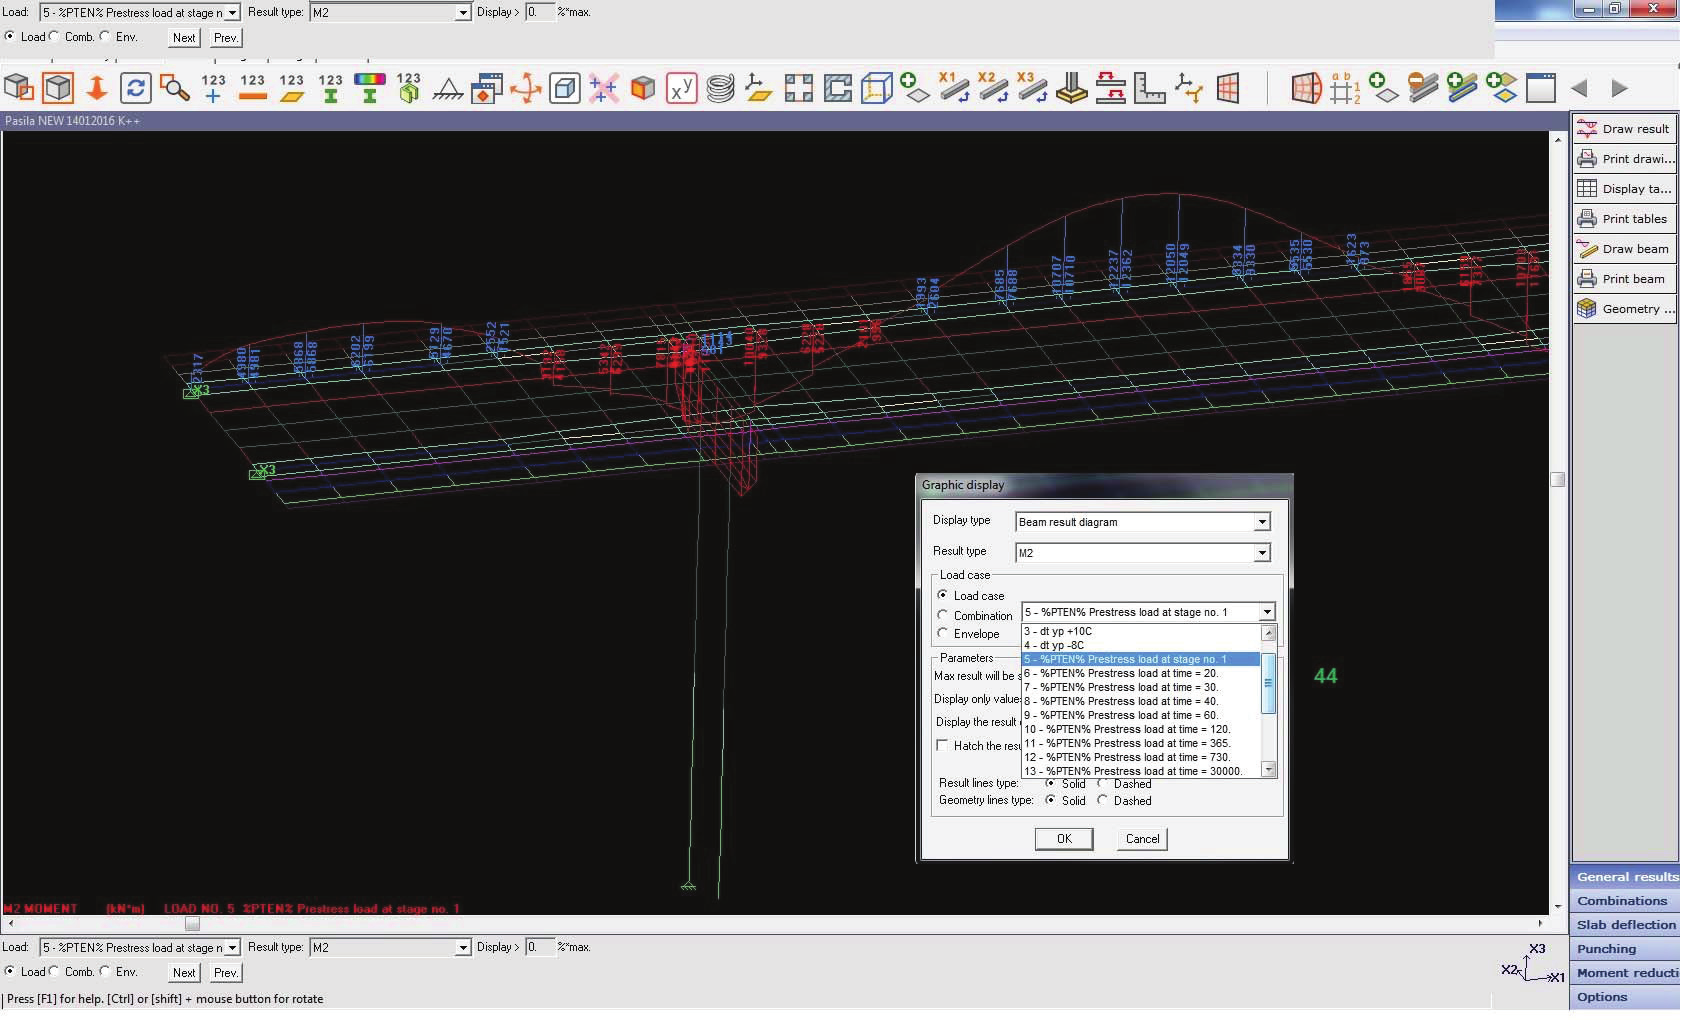Click Print tables button
The width and height of the screenshot is (1690, 1020).
click(1624, 219)
